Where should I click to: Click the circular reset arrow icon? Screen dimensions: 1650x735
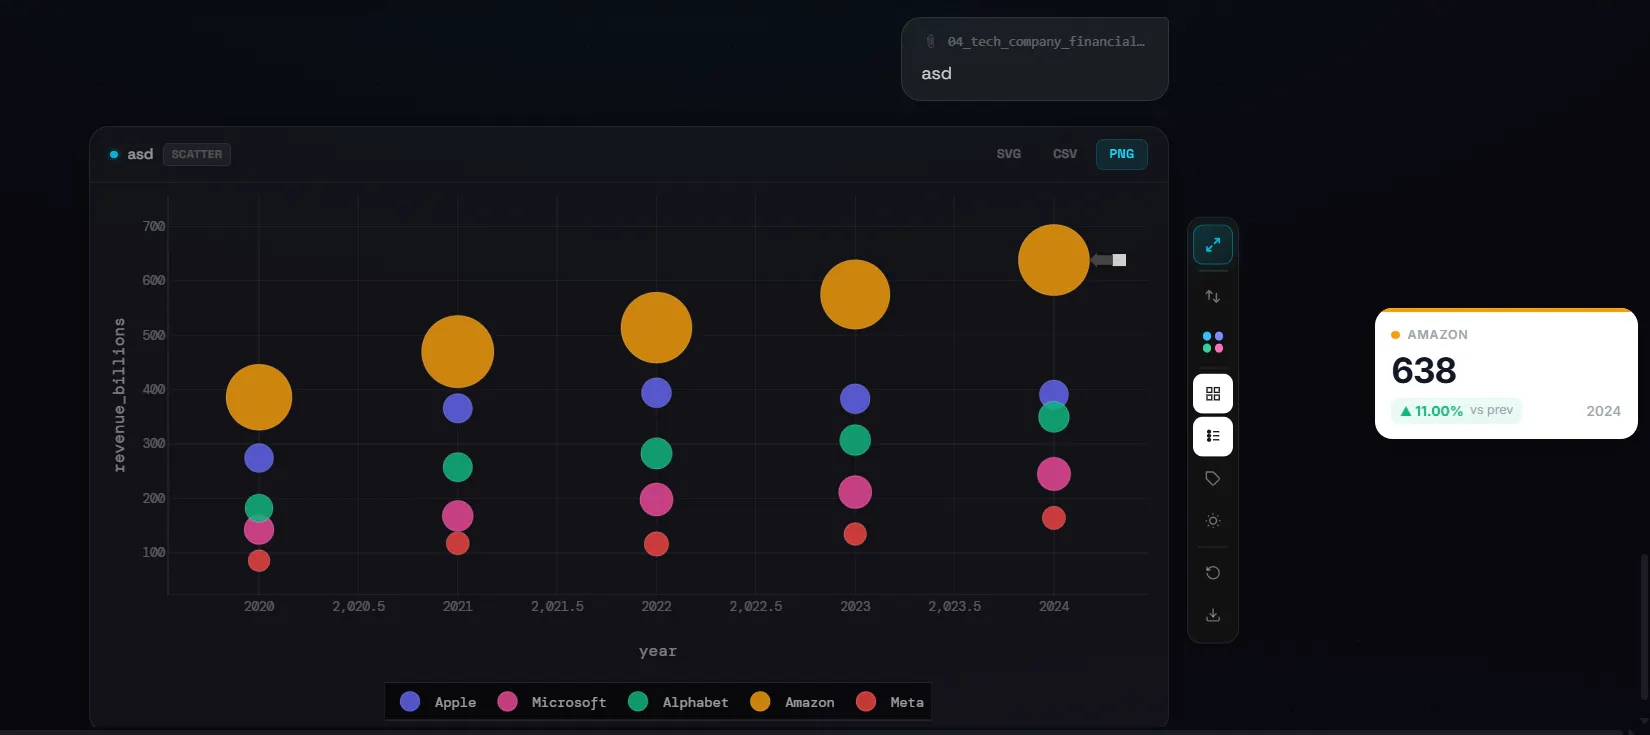(1213, 573)
